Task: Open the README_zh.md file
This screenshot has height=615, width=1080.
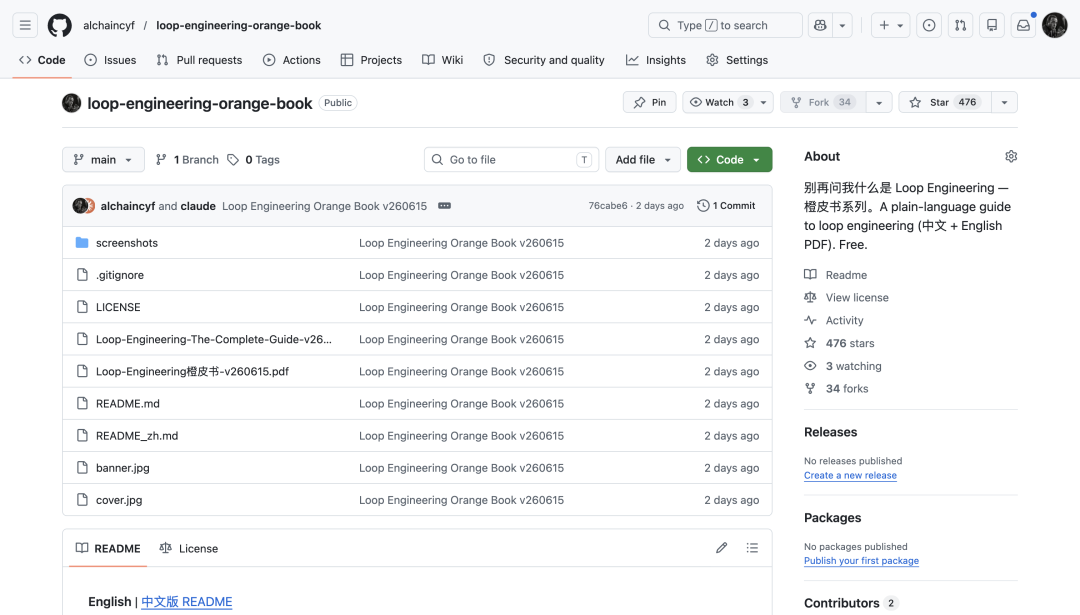Action: pos(137,435)
